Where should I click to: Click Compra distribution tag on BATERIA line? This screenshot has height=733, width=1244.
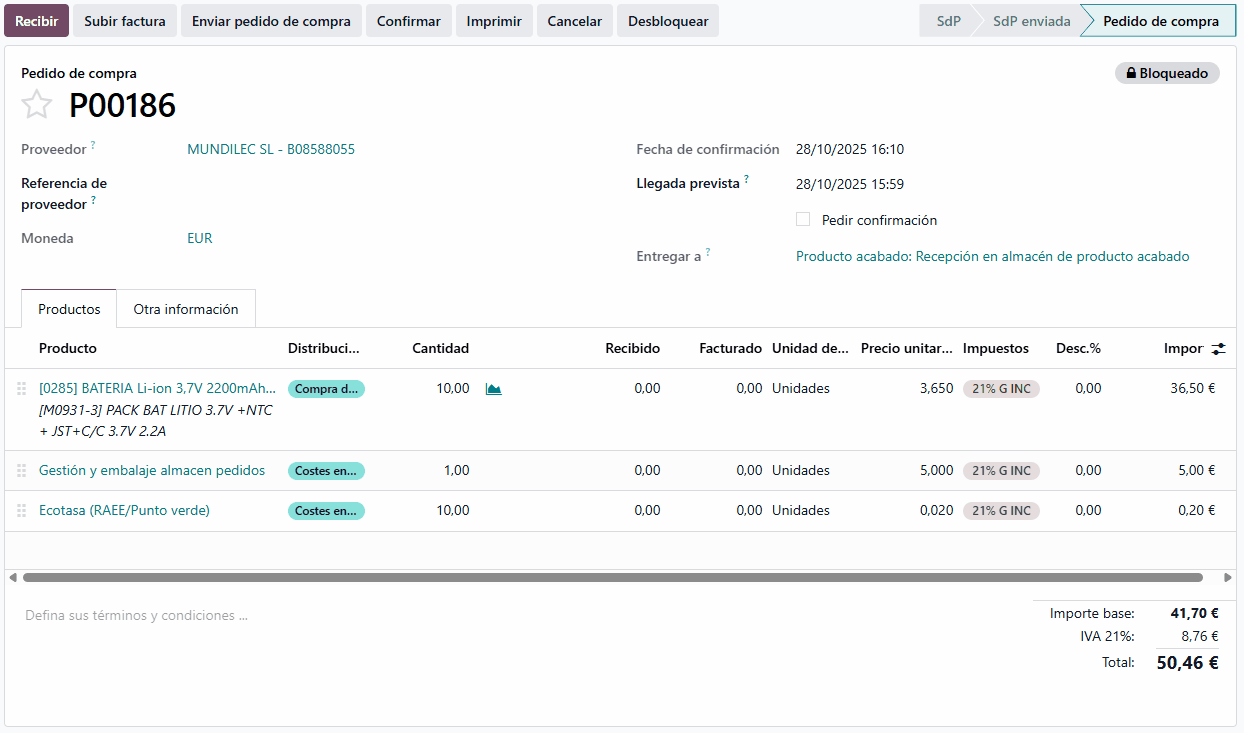(326, 389)
